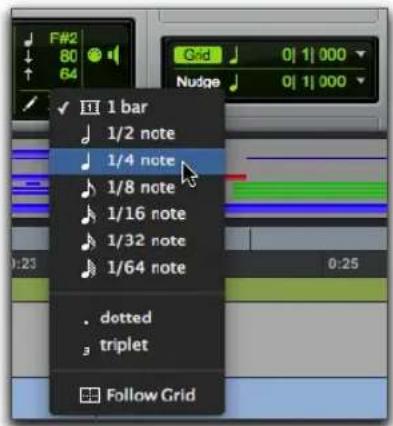Viewport: 393px width, 426px height.
Task: Select 1/32 note option
Action: point(137,241)
